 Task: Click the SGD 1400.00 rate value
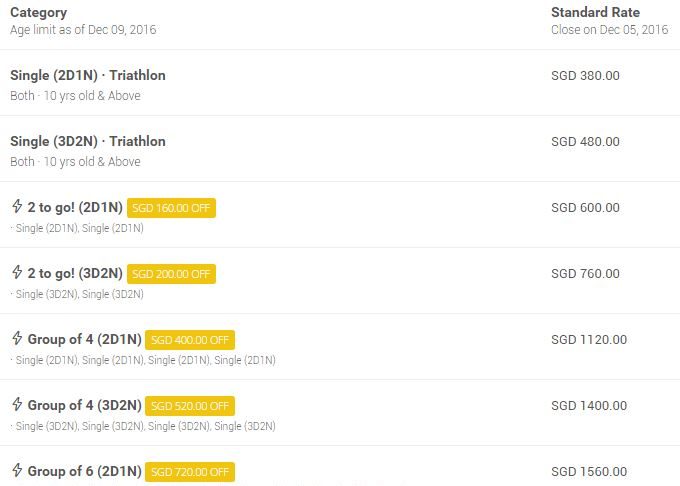coord(589,406)
